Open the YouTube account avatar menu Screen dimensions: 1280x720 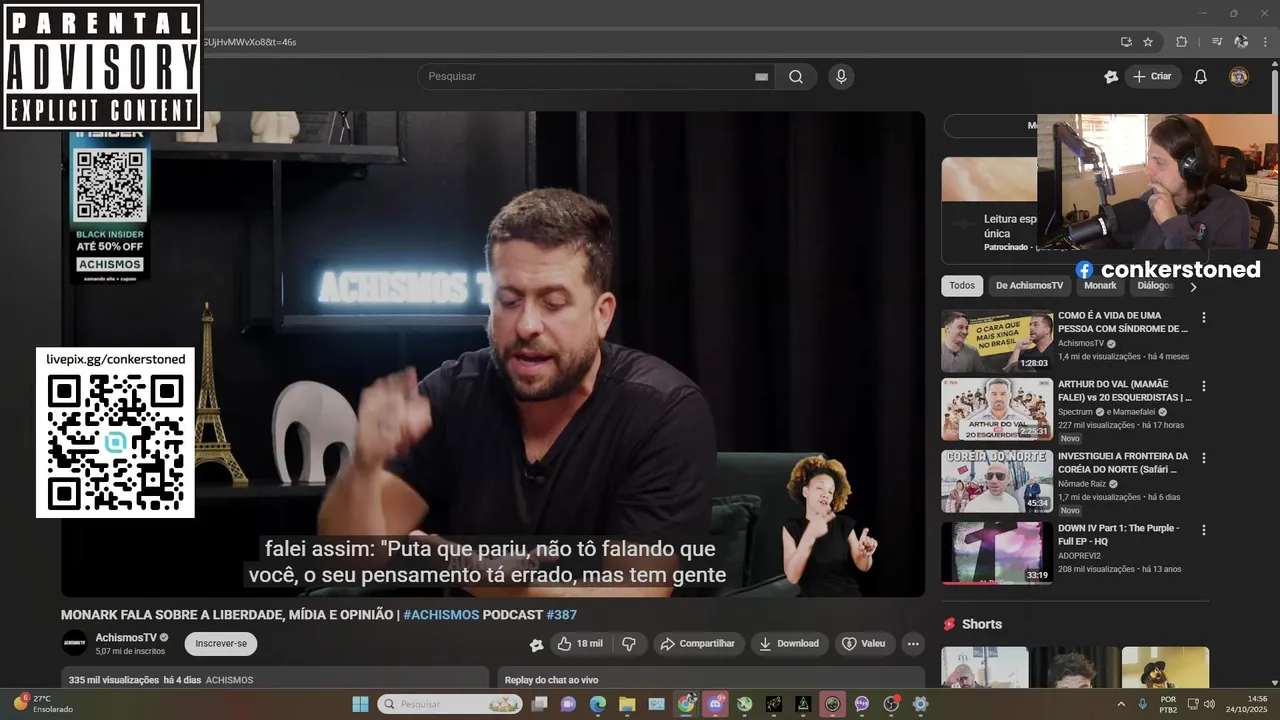1239,77
